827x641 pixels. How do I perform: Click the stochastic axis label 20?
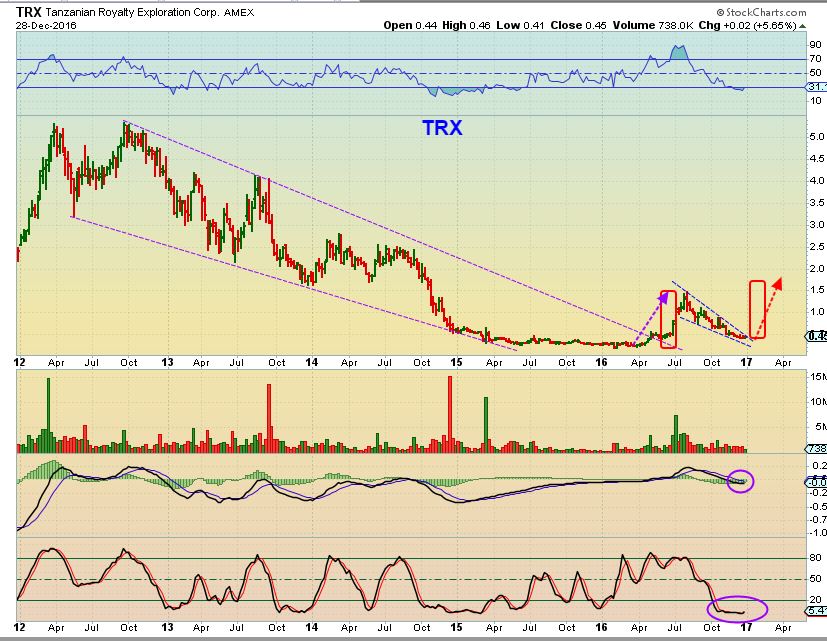(x=815, y=600)
